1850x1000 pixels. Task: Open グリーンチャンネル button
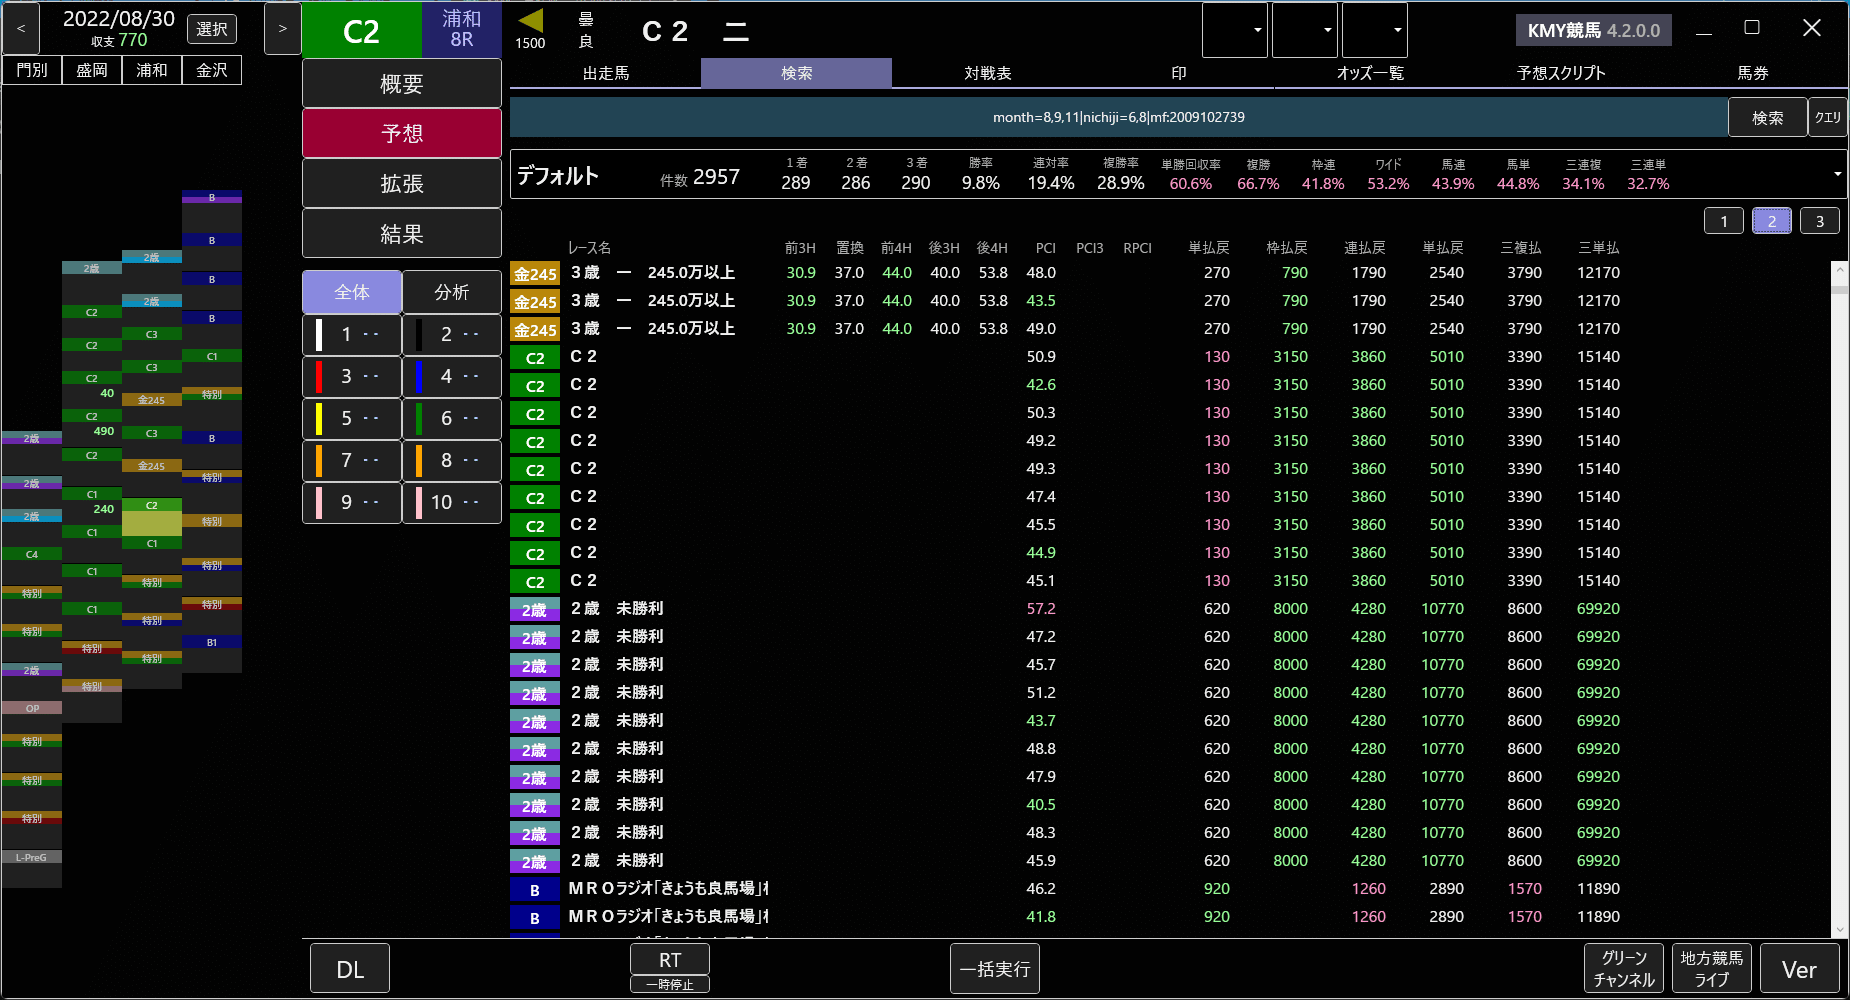1624,969
